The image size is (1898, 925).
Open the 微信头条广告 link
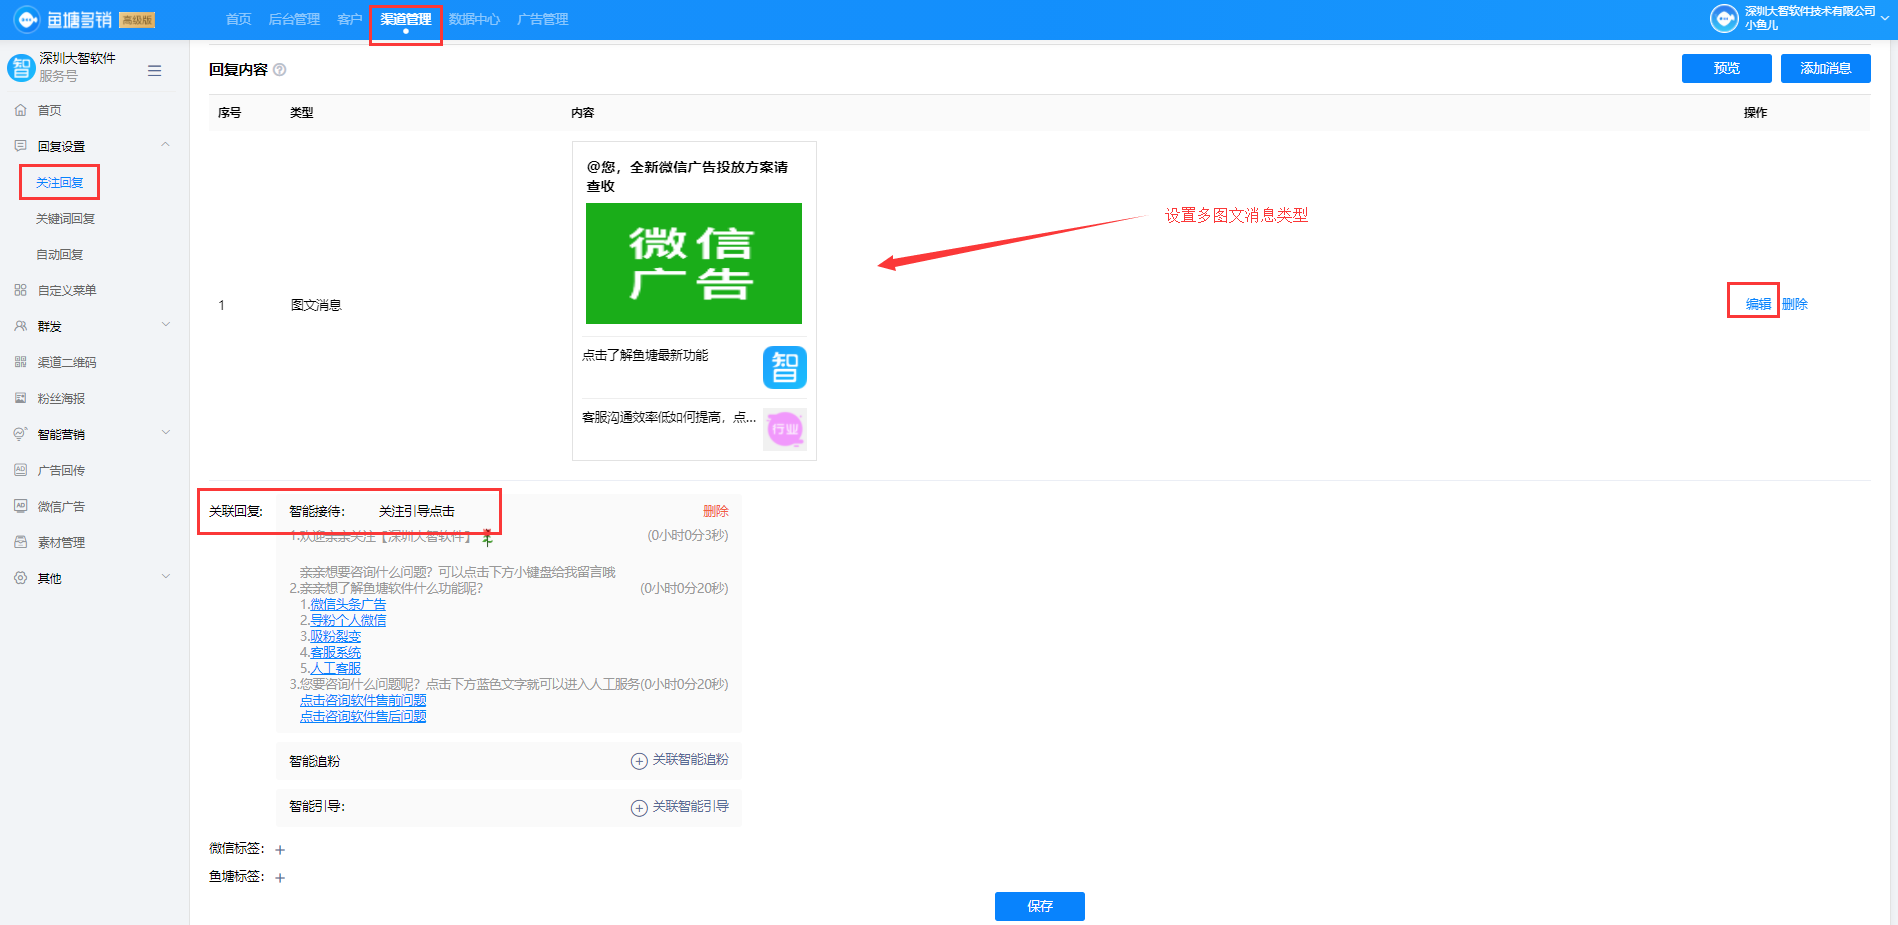click(x=348, y=605)
